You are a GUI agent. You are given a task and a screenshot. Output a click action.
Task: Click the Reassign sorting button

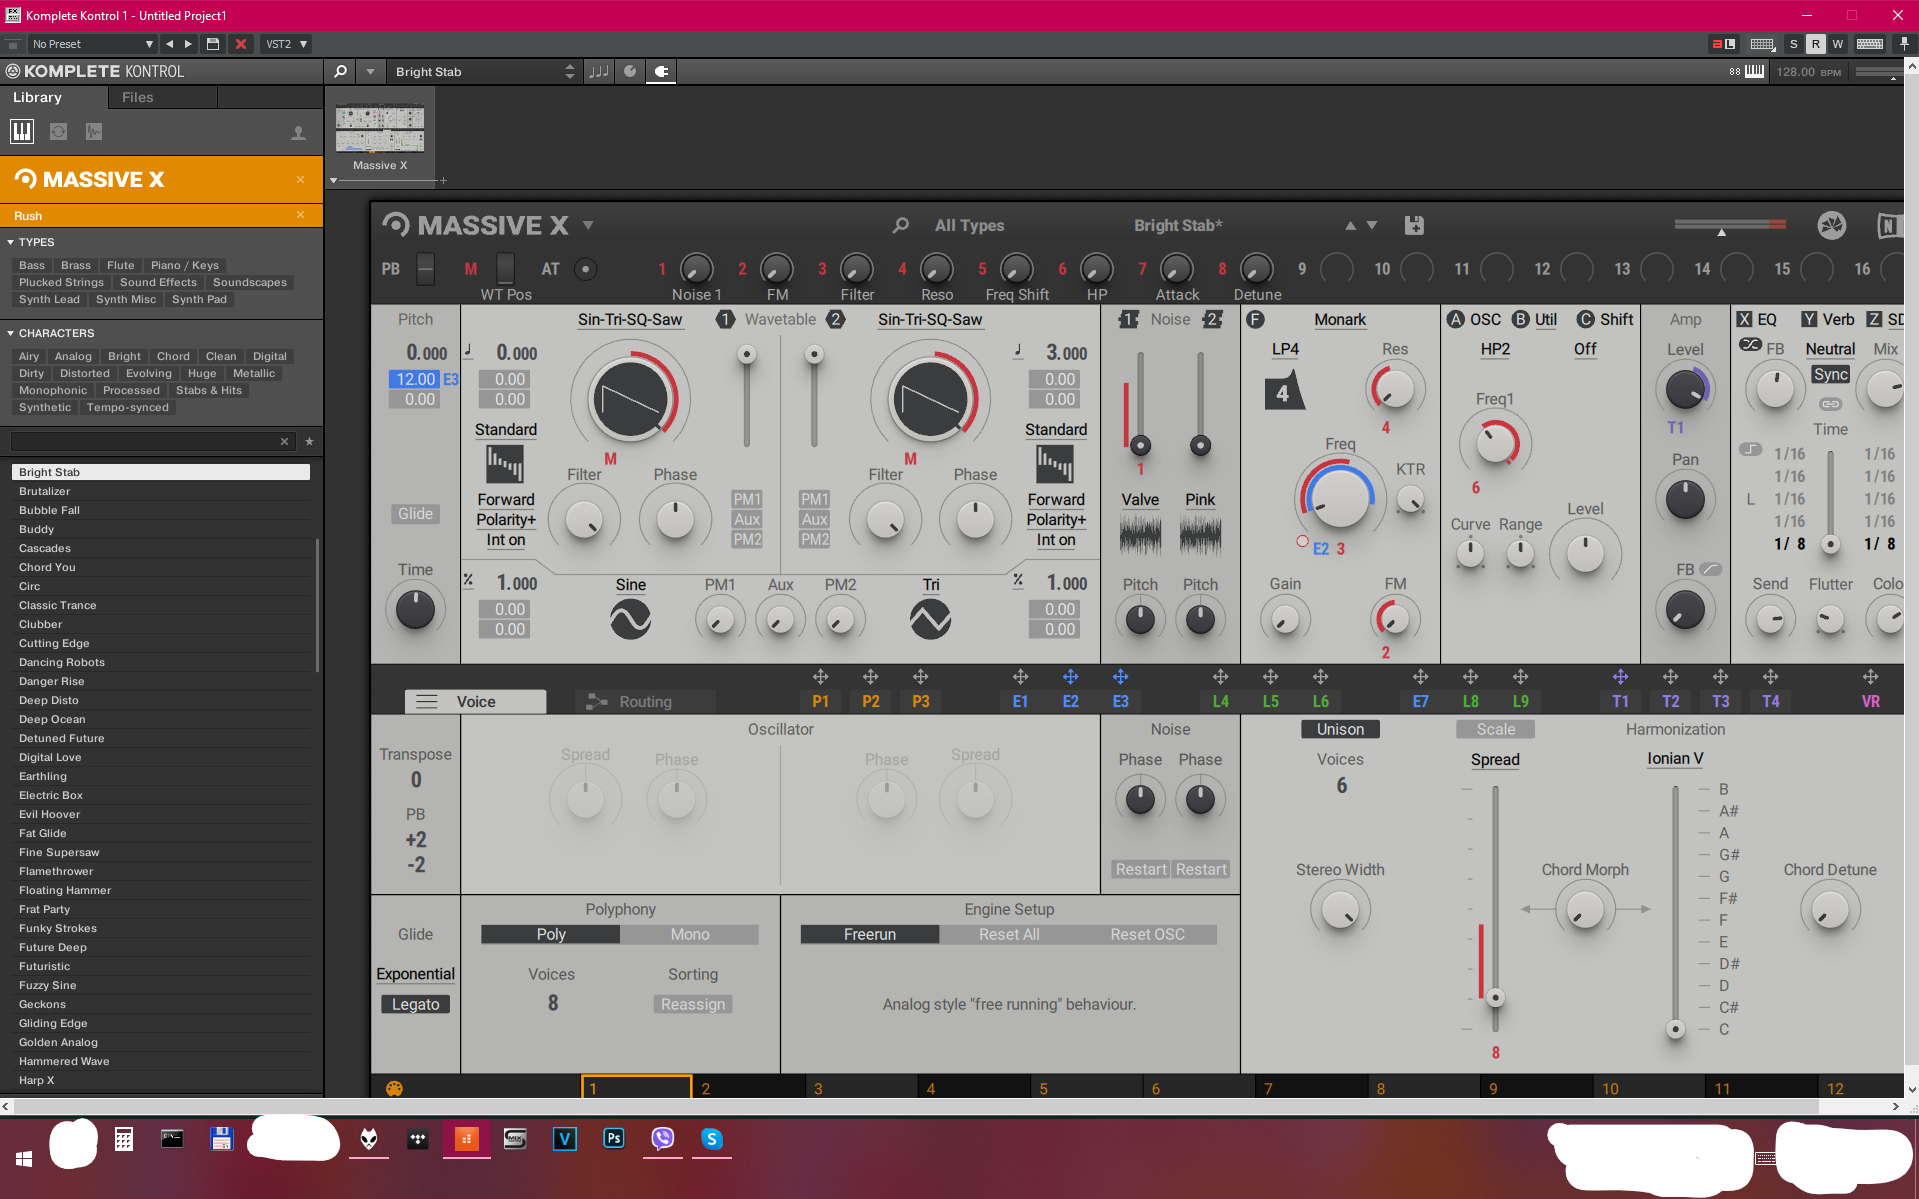coord(692,1004)
